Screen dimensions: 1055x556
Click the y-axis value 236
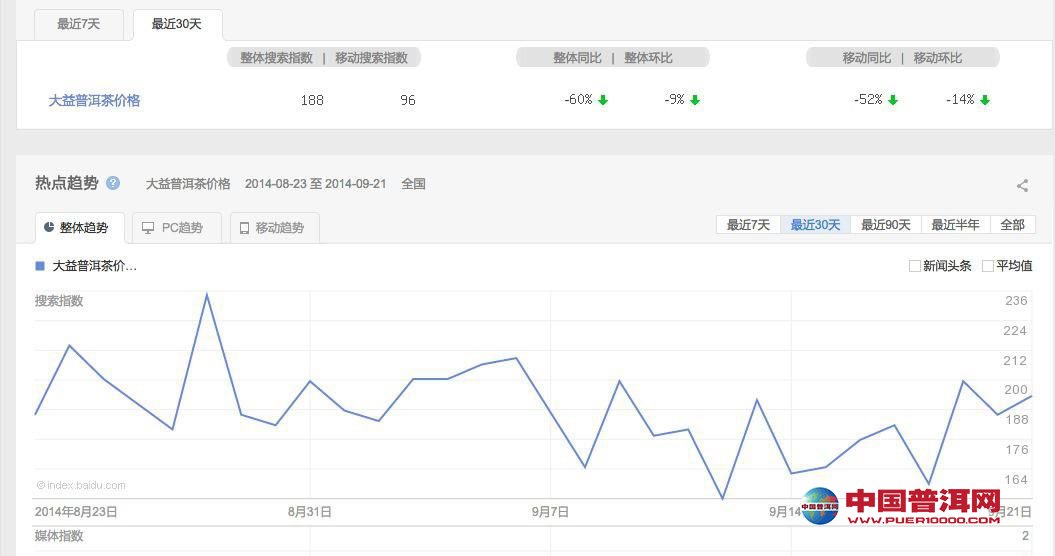coord(1016,301)
